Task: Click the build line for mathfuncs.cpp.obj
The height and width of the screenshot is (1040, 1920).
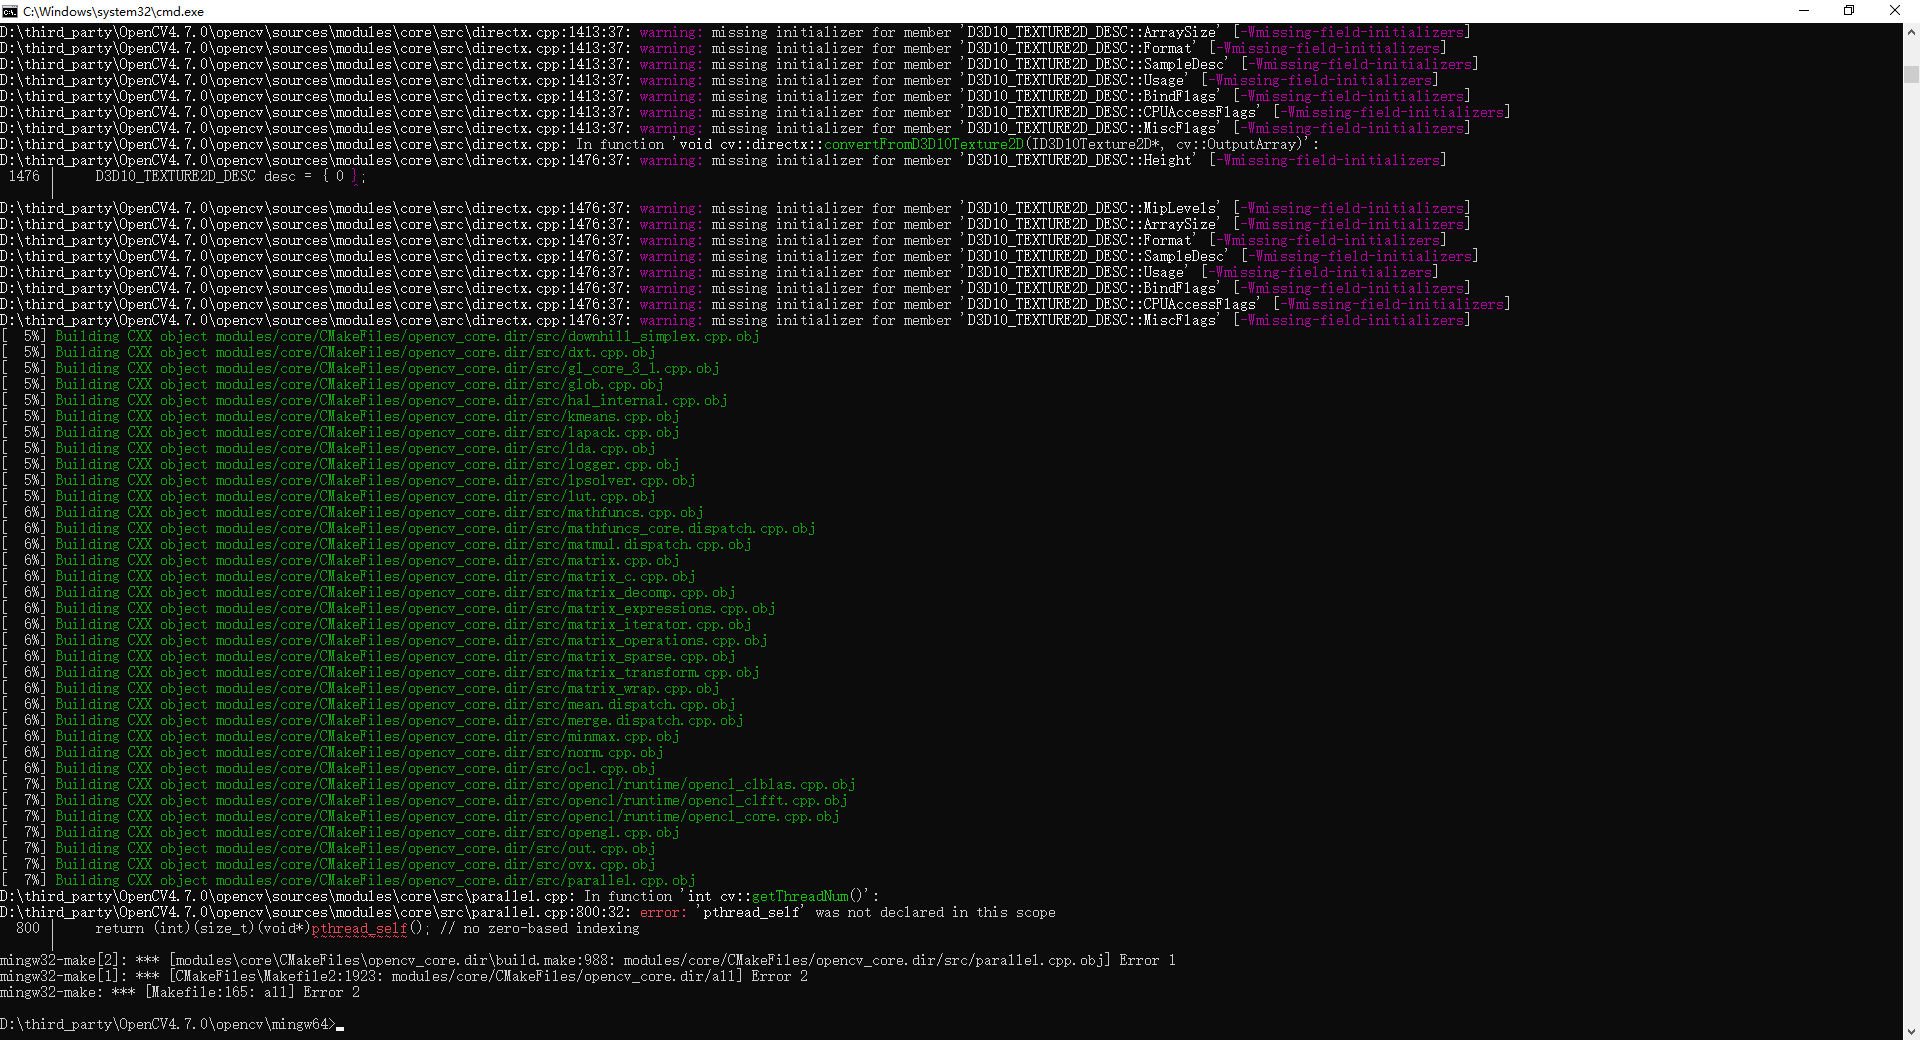Action: tap(352, 512)
